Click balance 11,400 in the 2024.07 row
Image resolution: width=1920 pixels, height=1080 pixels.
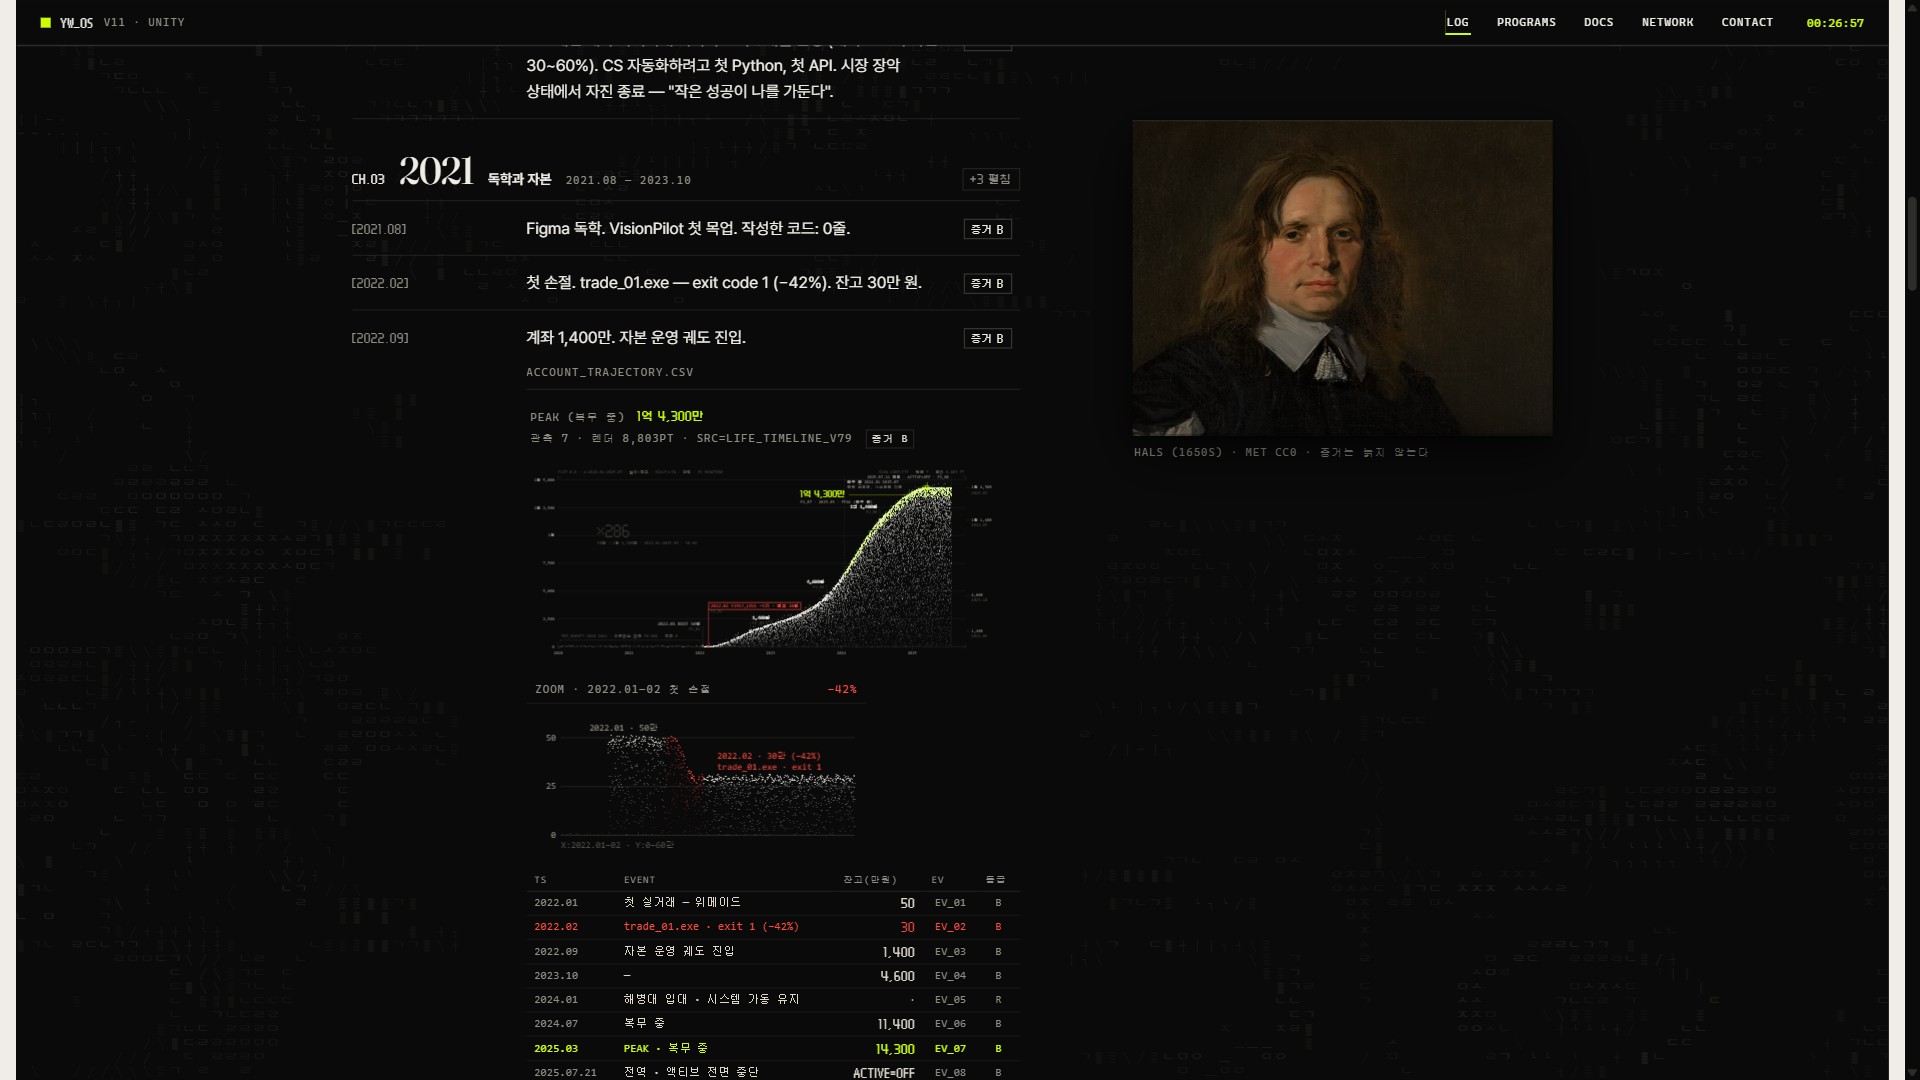896,1024
